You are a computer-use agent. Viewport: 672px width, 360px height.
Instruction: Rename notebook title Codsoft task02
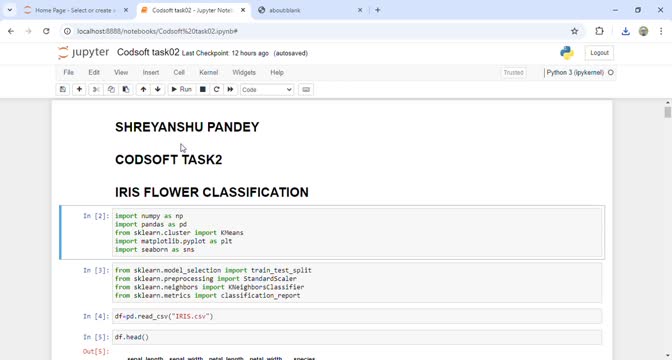pyautogui.click(x=148, y=53)
